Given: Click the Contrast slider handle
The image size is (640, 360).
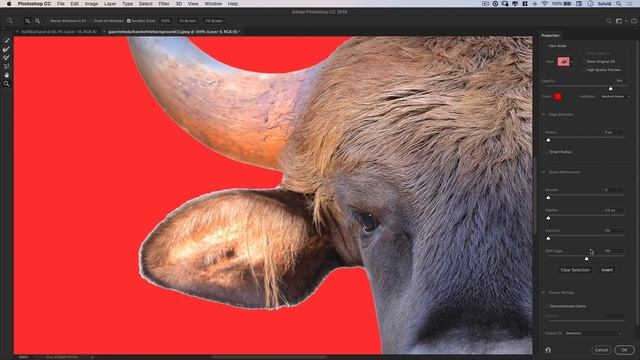Looking at the screenshot, I should click(x=548, y=238).
